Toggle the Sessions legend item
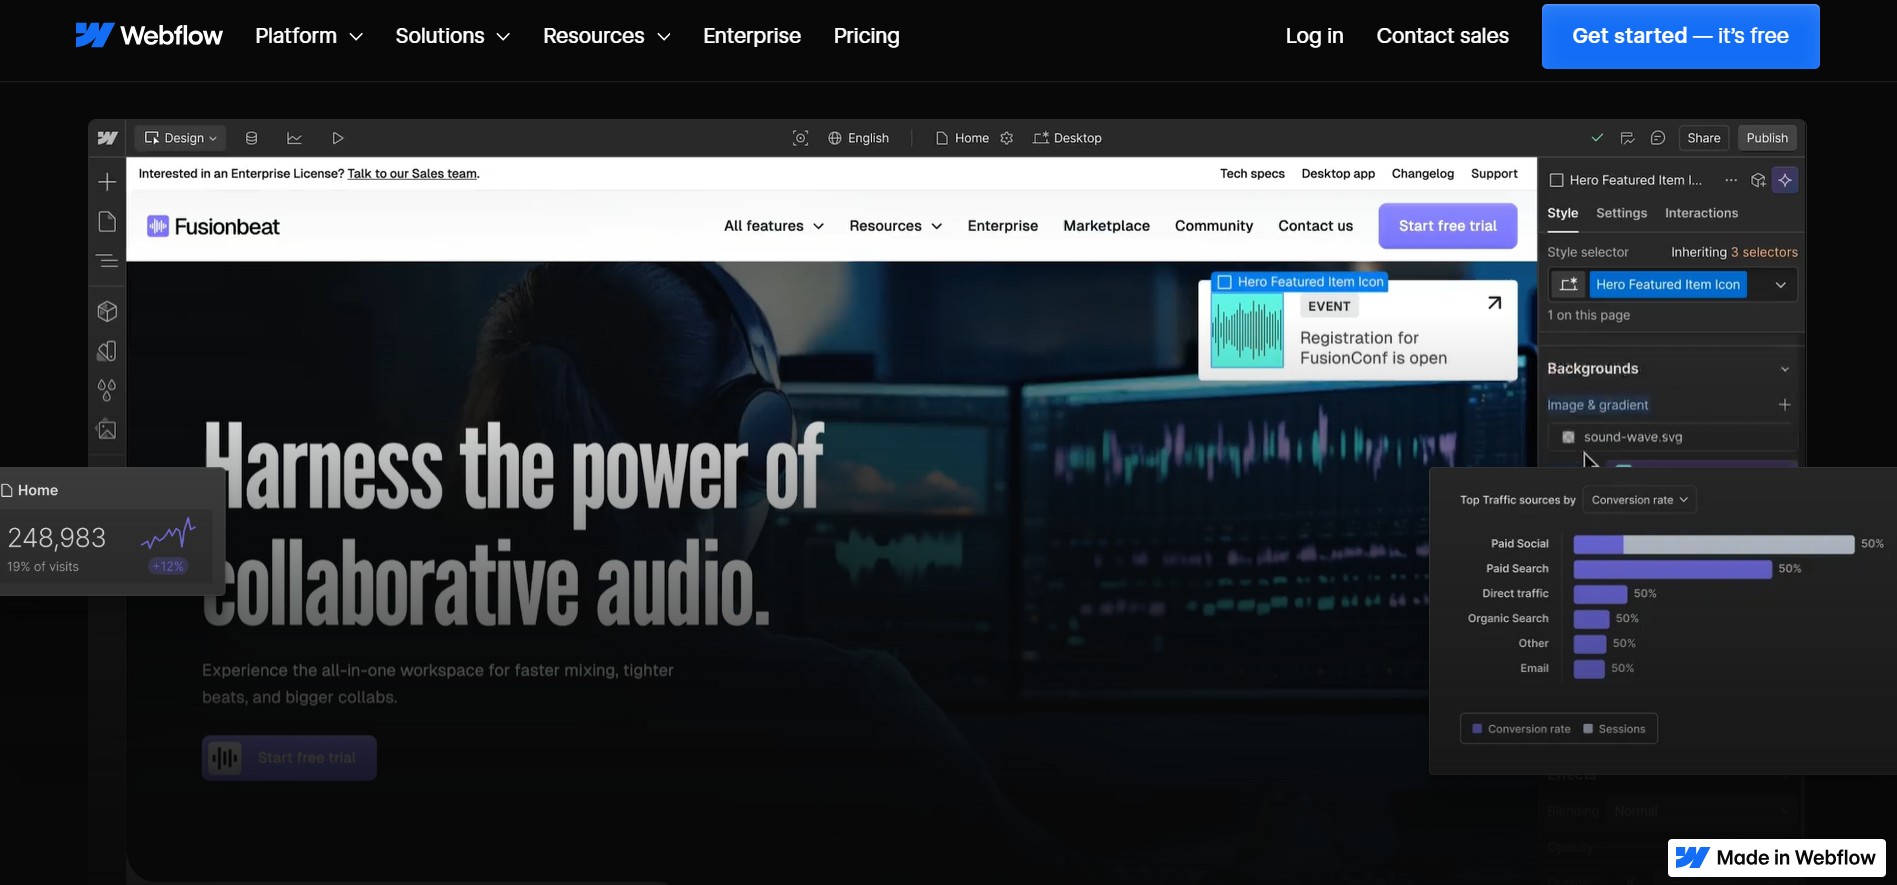The height and width of the screenshot is (885, 1897). pos(1614,729)
